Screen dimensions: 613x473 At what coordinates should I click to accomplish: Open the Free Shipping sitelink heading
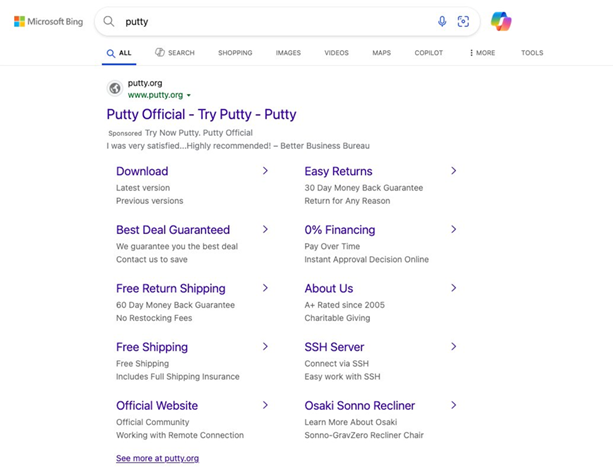(152, 347)
